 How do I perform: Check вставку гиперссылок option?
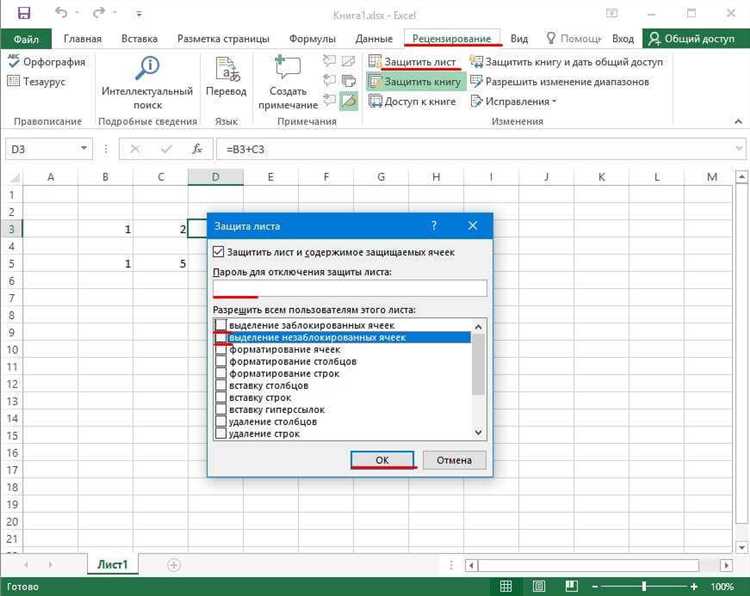(x=221, y=409)
